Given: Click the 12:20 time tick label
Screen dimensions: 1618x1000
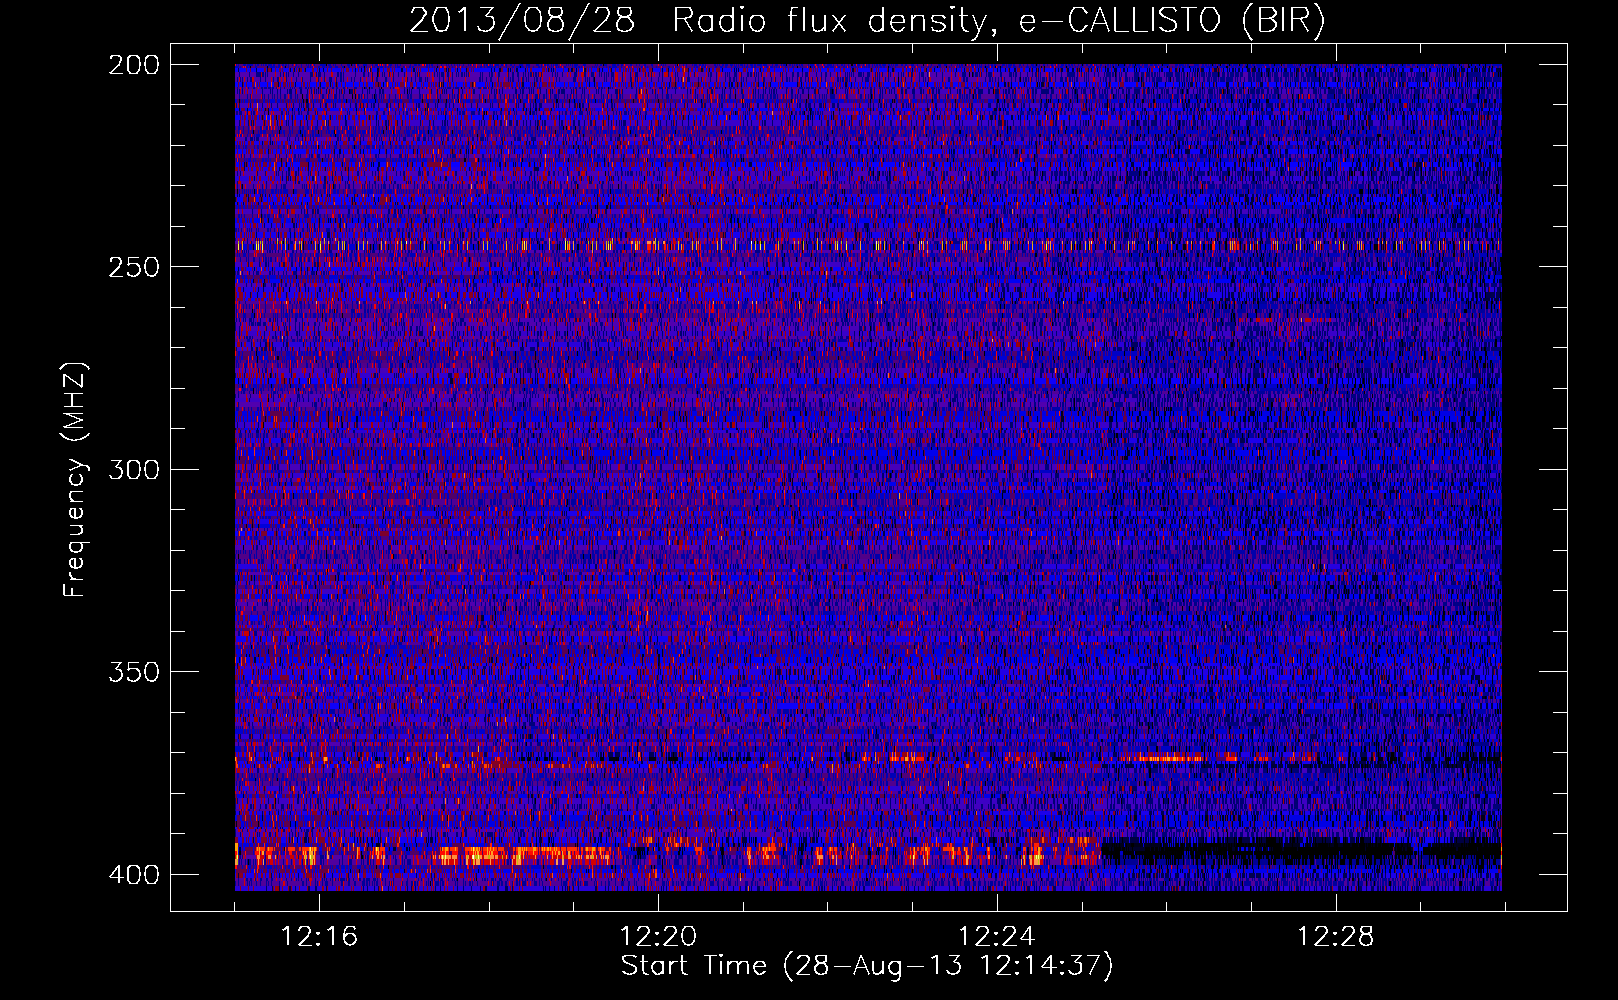Looking at the screenshot, I should pyautogui.click(x=658, y=937).
